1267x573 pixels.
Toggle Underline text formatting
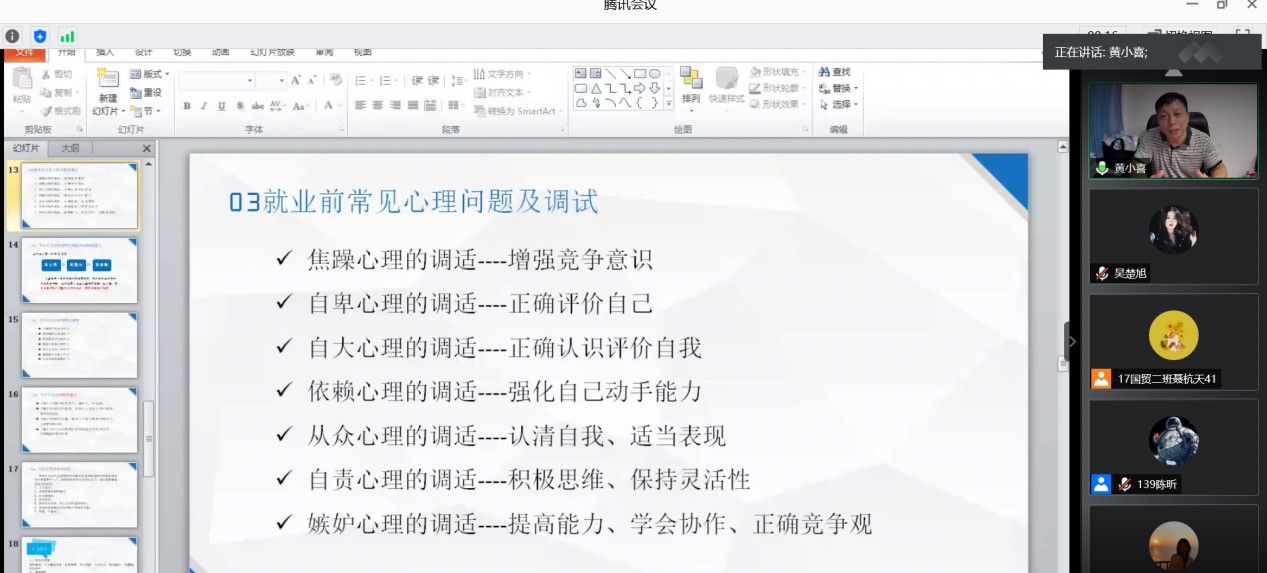(x=221, y=106)
